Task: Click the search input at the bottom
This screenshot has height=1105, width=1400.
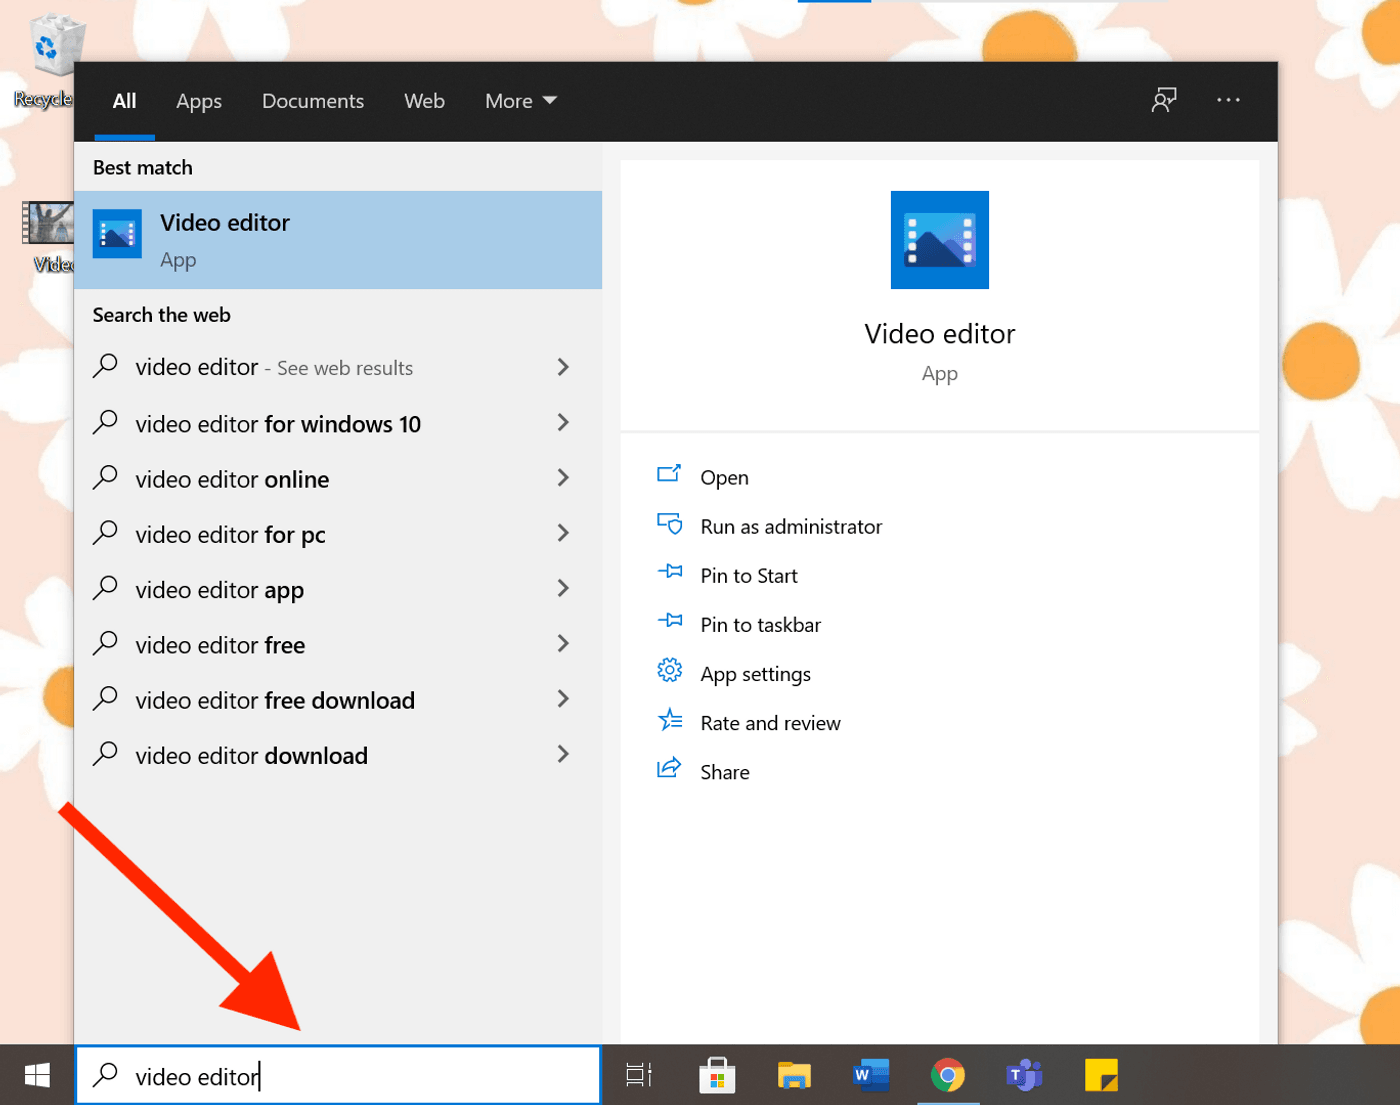Action: click(x=338, y=1075)
